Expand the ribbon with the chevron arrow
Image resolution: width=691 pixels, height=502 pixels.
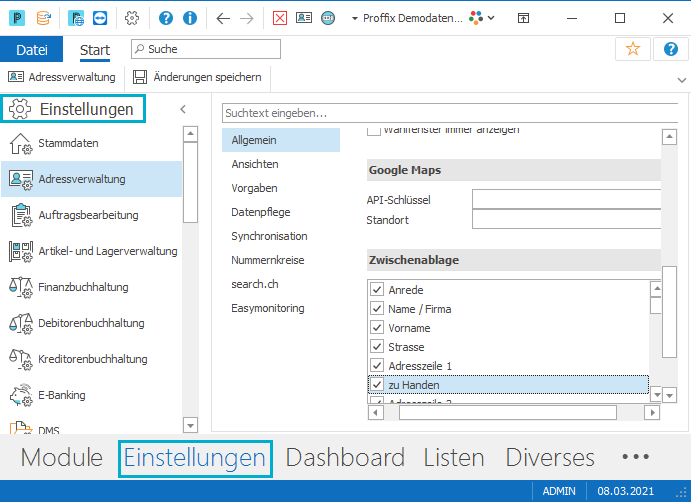[x=681, y=80]
